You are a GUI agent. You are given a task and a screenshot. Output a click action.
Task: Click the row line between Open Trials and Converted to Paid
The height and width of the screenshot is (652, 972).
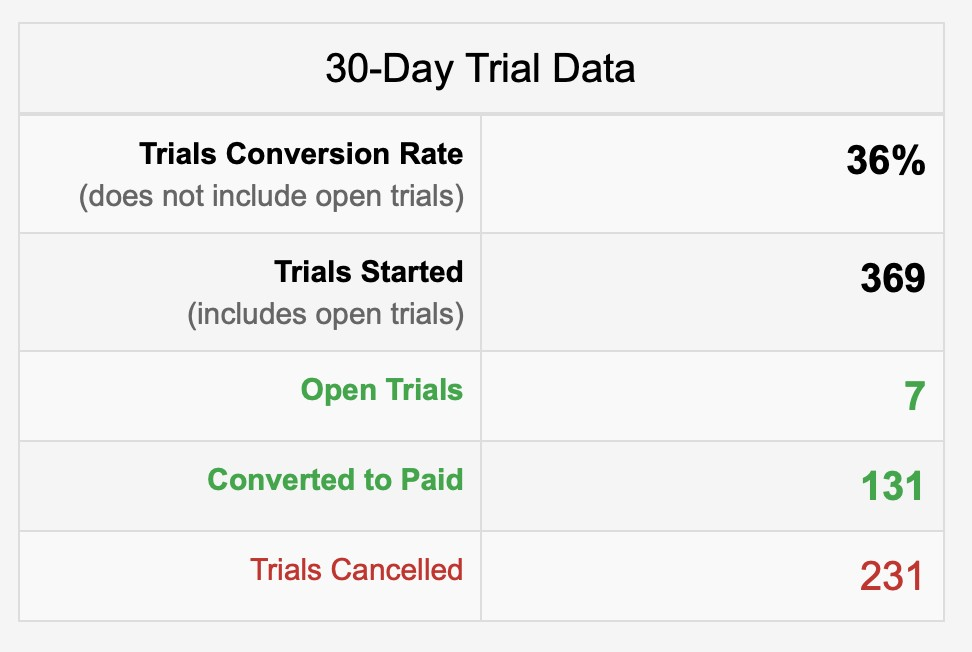tap(482, 441)
